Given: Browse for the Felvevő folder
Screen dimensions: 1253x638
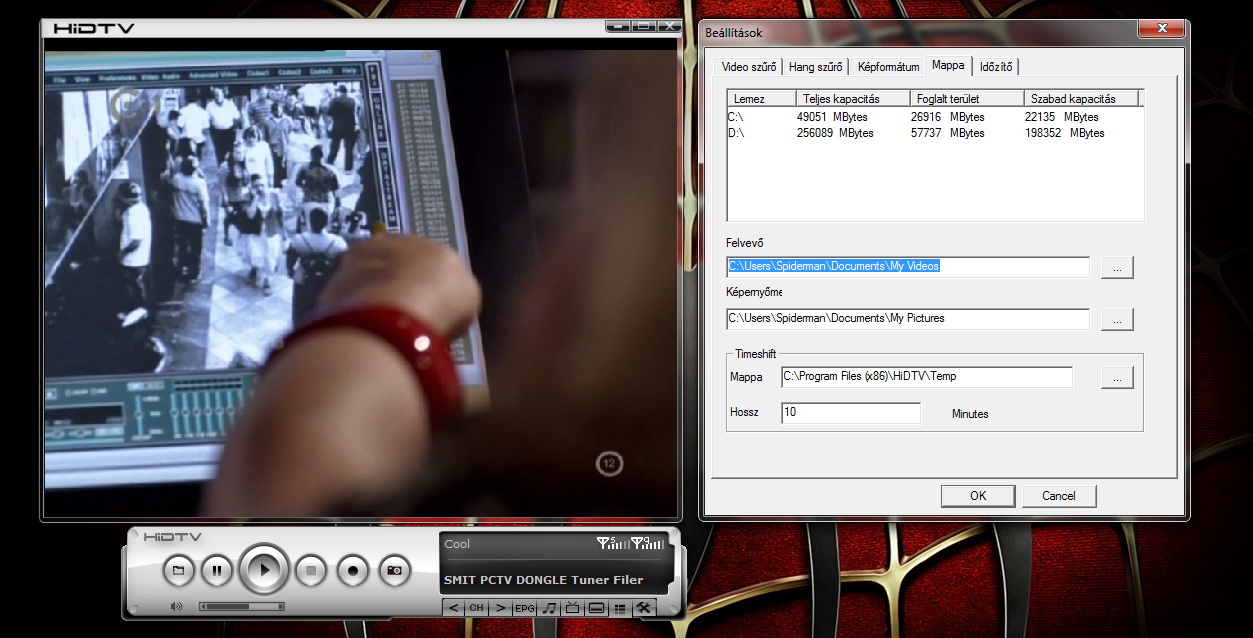Looking at the screenshot, I should [x=1117, y=267].
